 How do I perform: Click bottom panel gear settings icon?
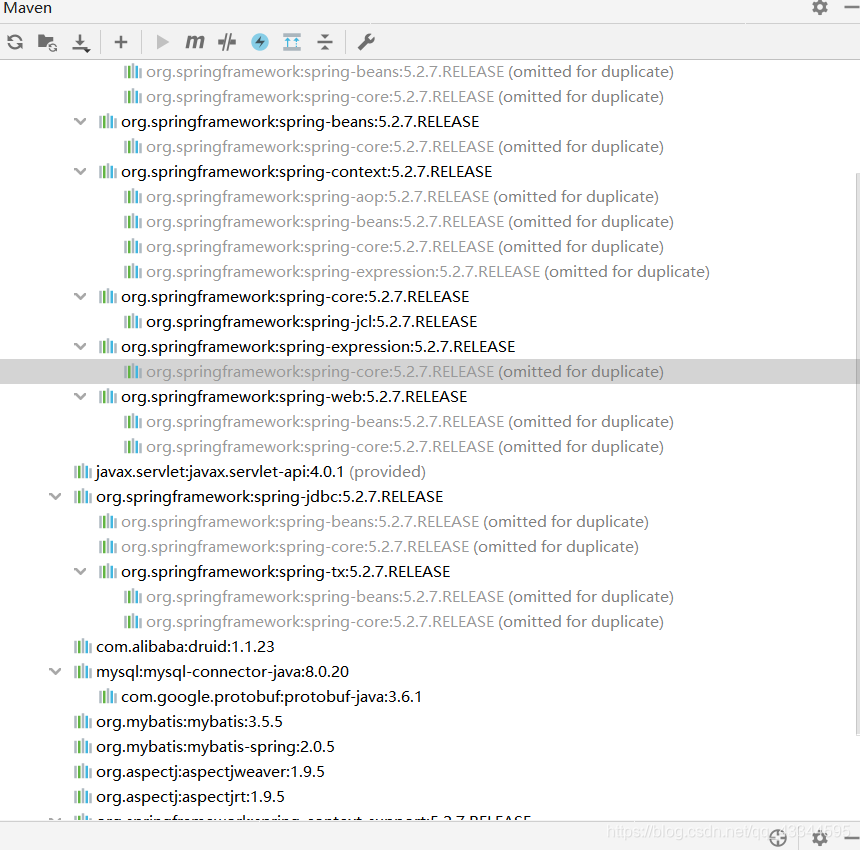[819, 838]
